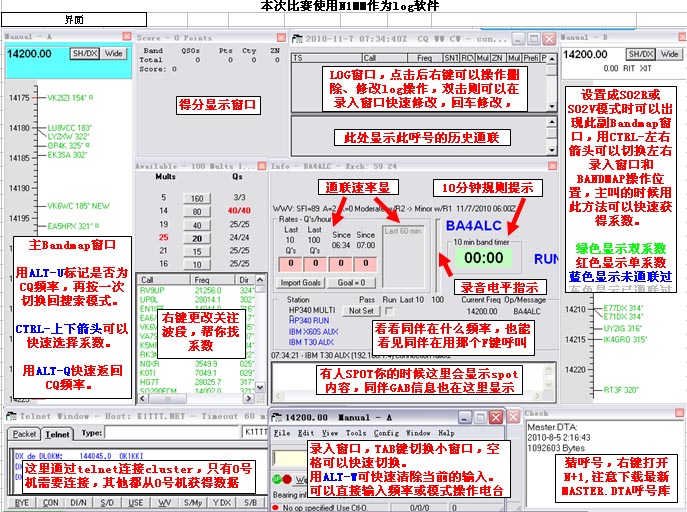
Task: Sort mults list by Call column header
Action: coord(164,279)
